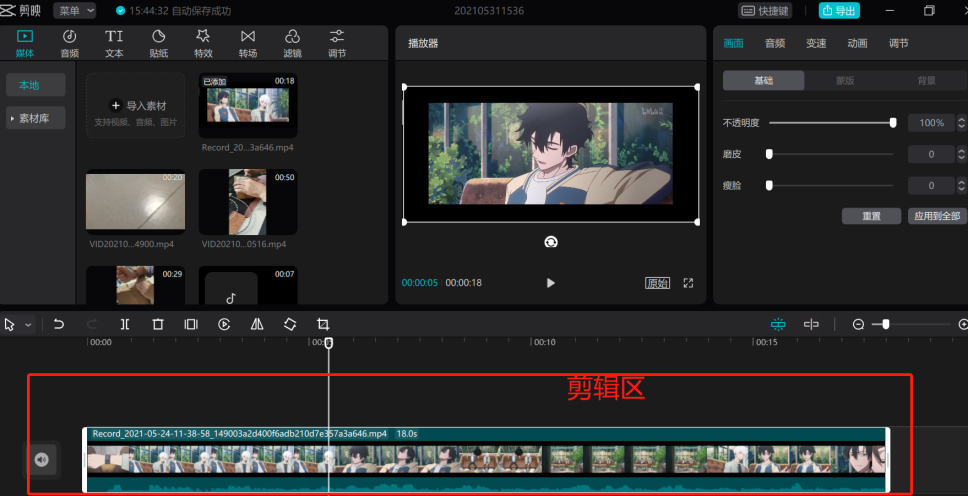Switch to the 音频 audio tab in top toolbar
The width and height of the screenshot is (968, 496).
(70, 43)
